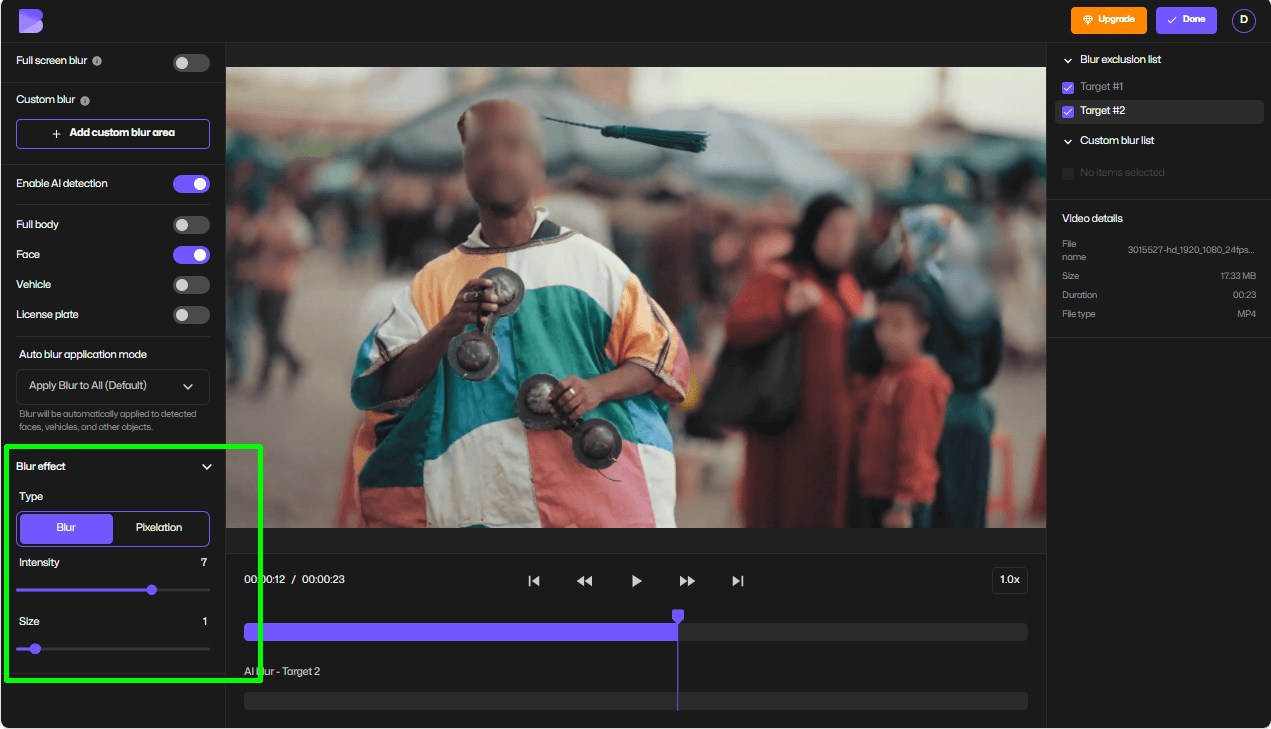Fast forward the video playback
Screen dimensions: 1271x729
click(x=687, y=581)
